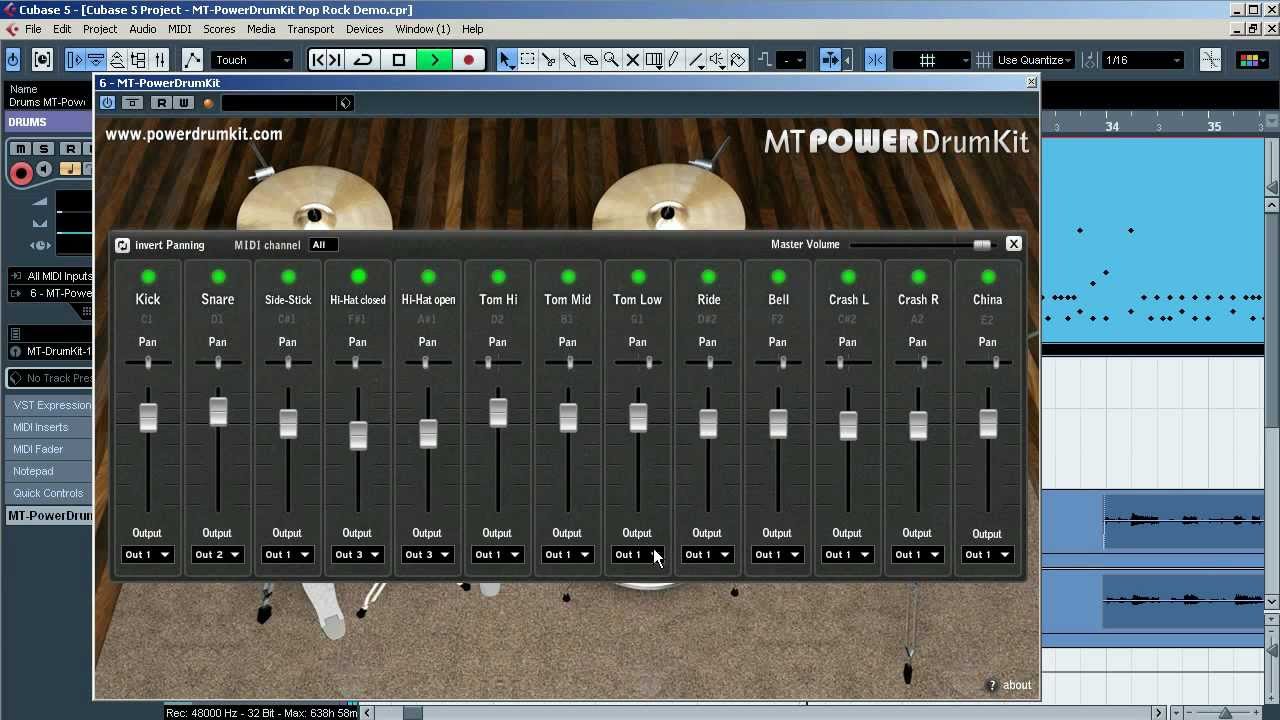1280x720 pixels.
Task: Select the Color paint bucket tool
Action: [x=738, y=60]
